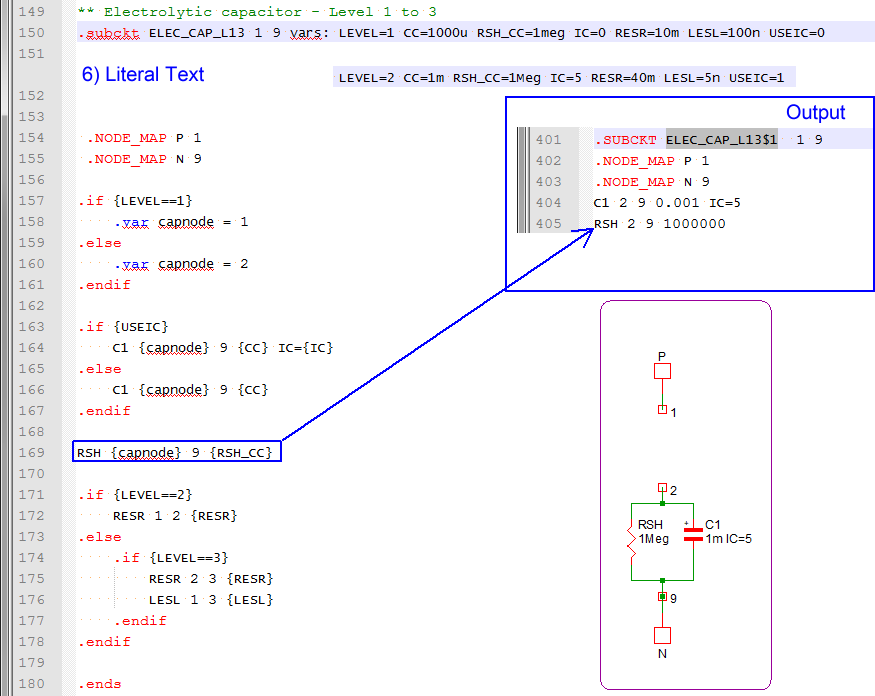Click the N port terminal box
This screenshot has width=875, height=696.
(661, 635)
